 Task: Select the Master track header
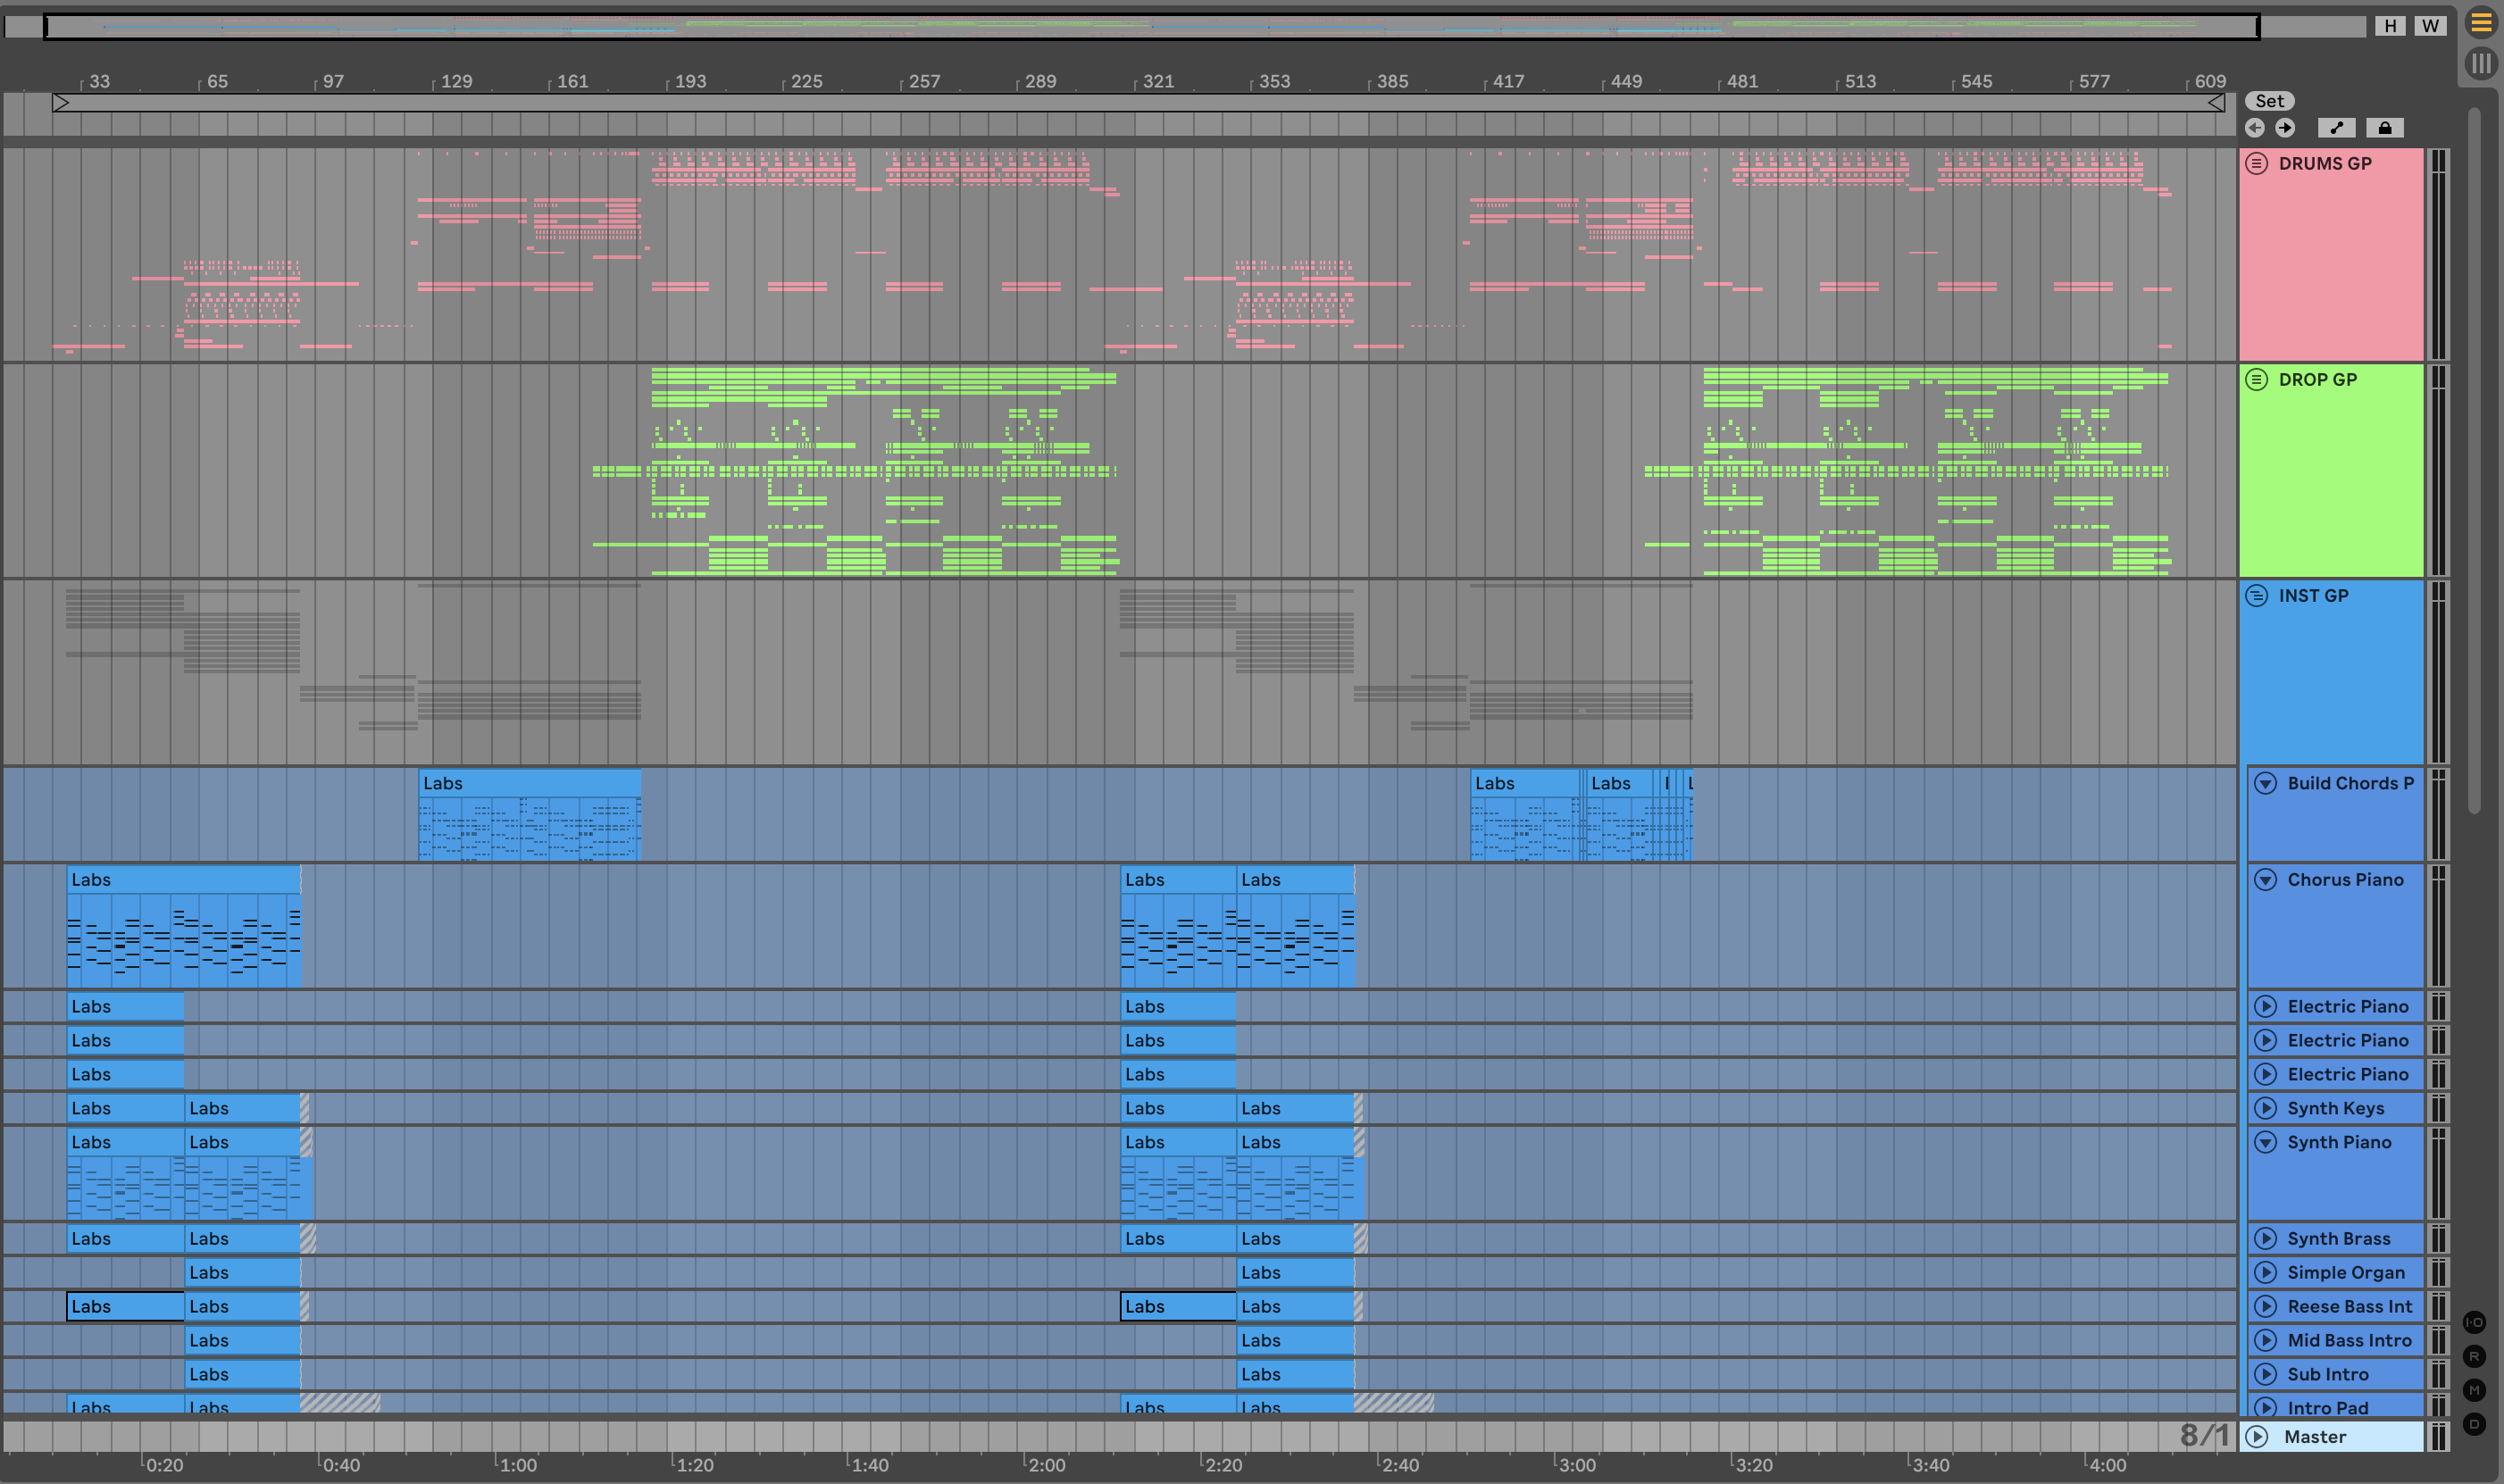(x=2330, y=1437)
